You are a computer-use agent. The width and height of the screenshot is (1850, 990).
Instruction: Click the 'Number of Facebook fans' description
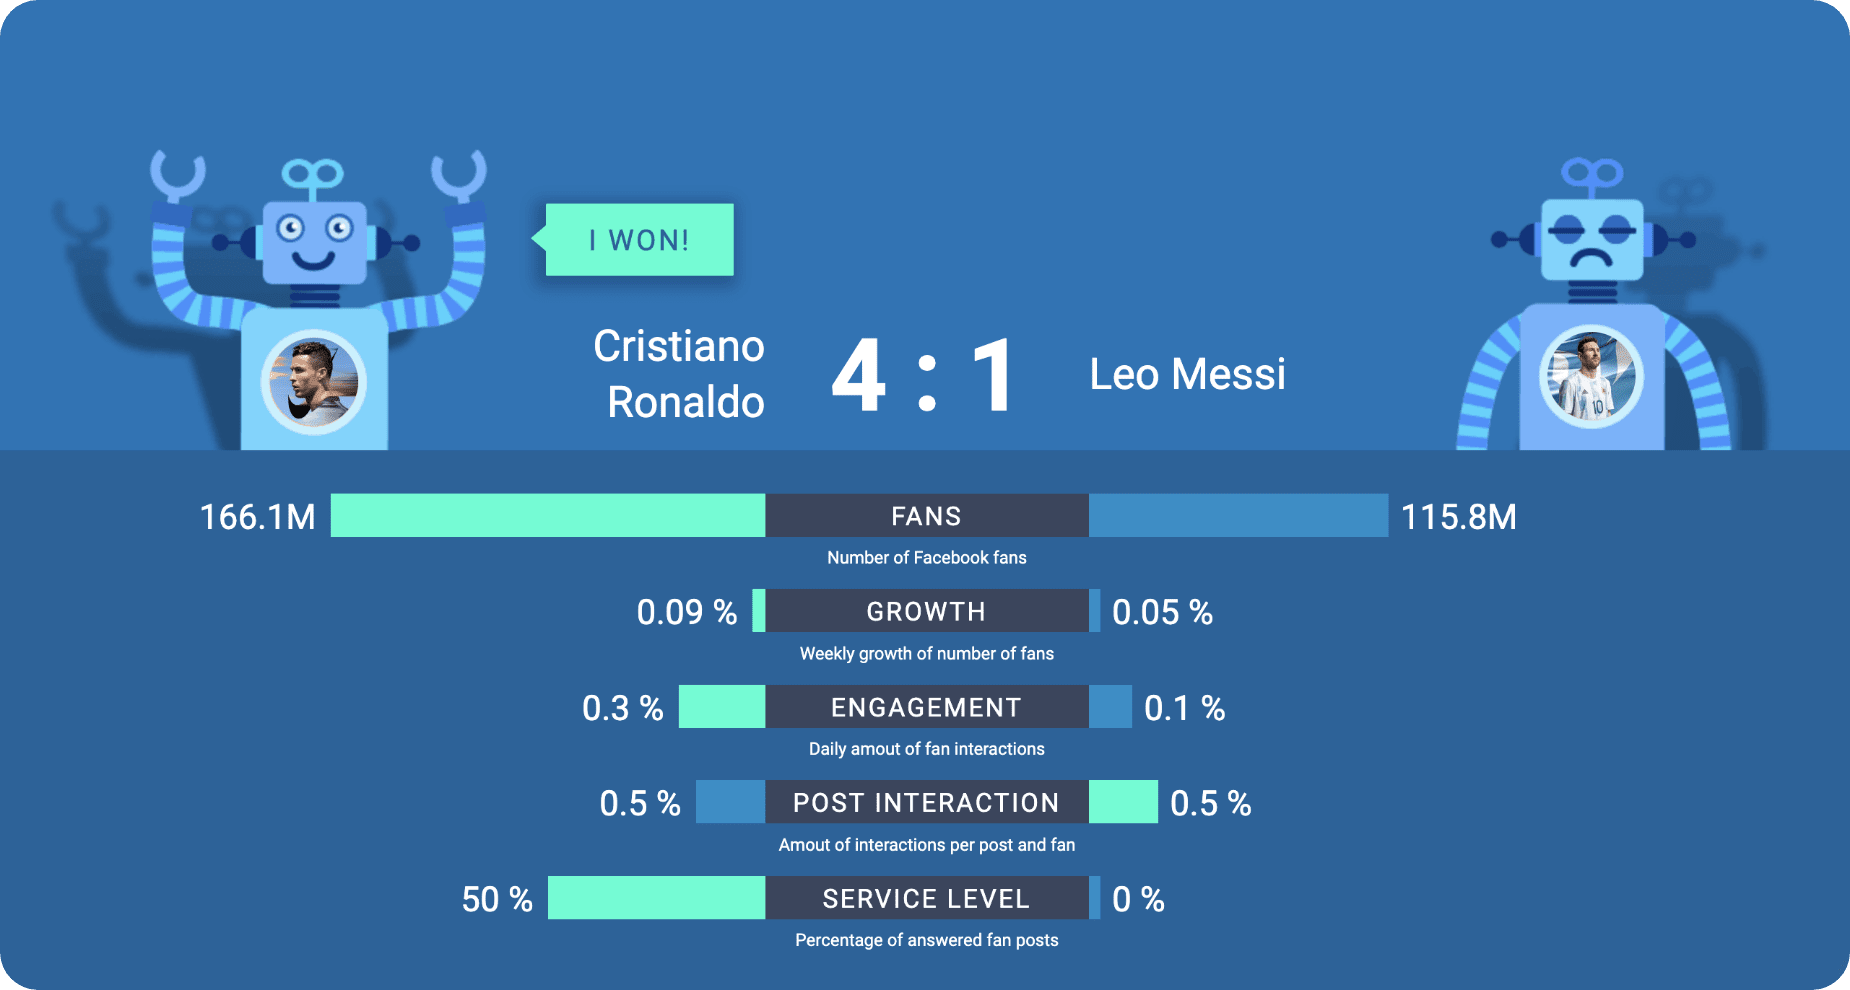926,558
